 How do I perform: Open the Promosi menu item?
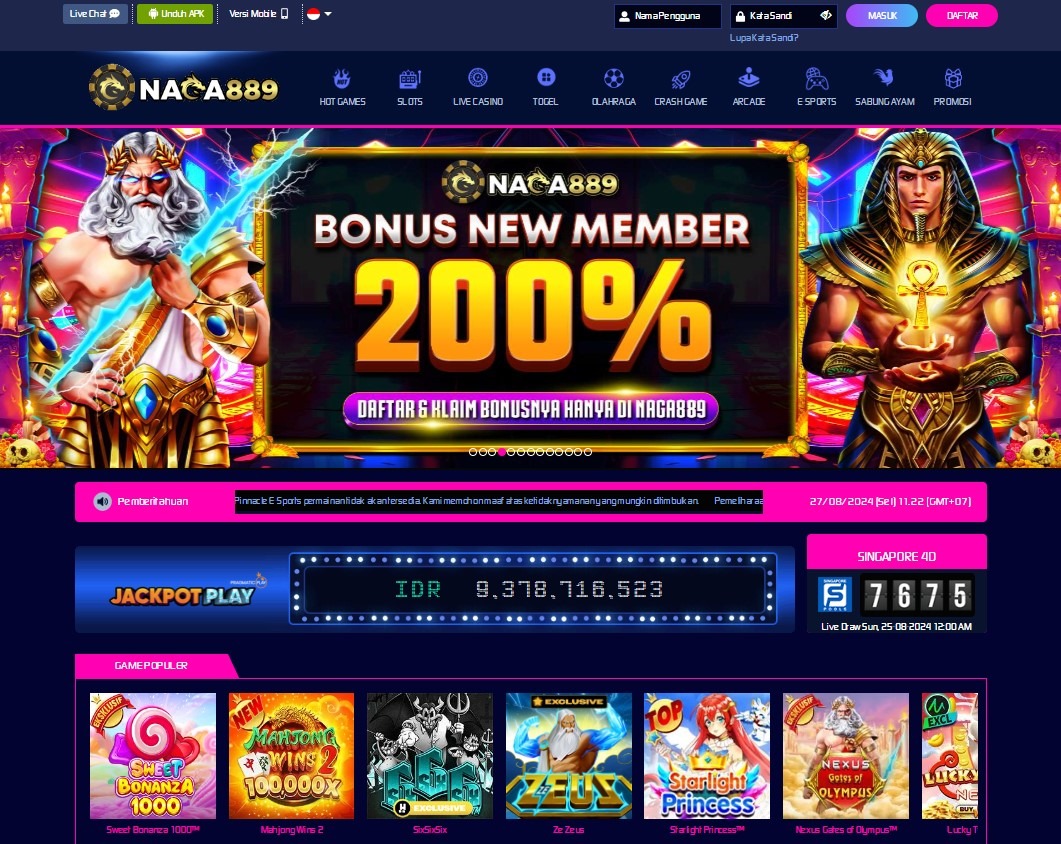[x=952, y=88]
